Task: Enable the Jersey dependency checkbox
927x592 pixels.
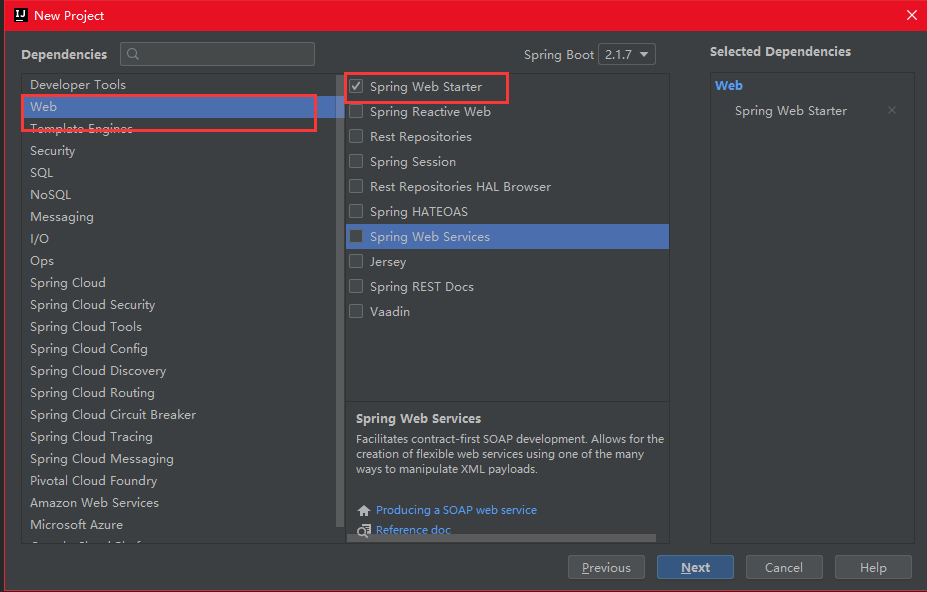Action: click(356, 261)
